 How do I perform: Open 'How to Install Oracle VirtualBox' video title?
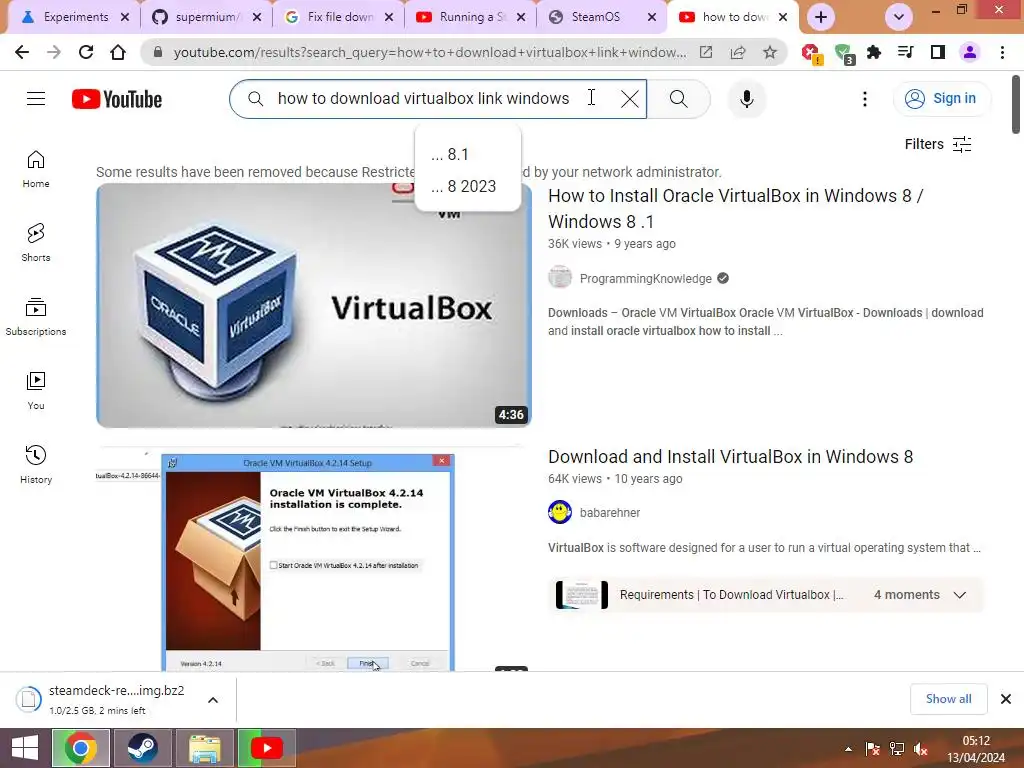pos(735,208)
